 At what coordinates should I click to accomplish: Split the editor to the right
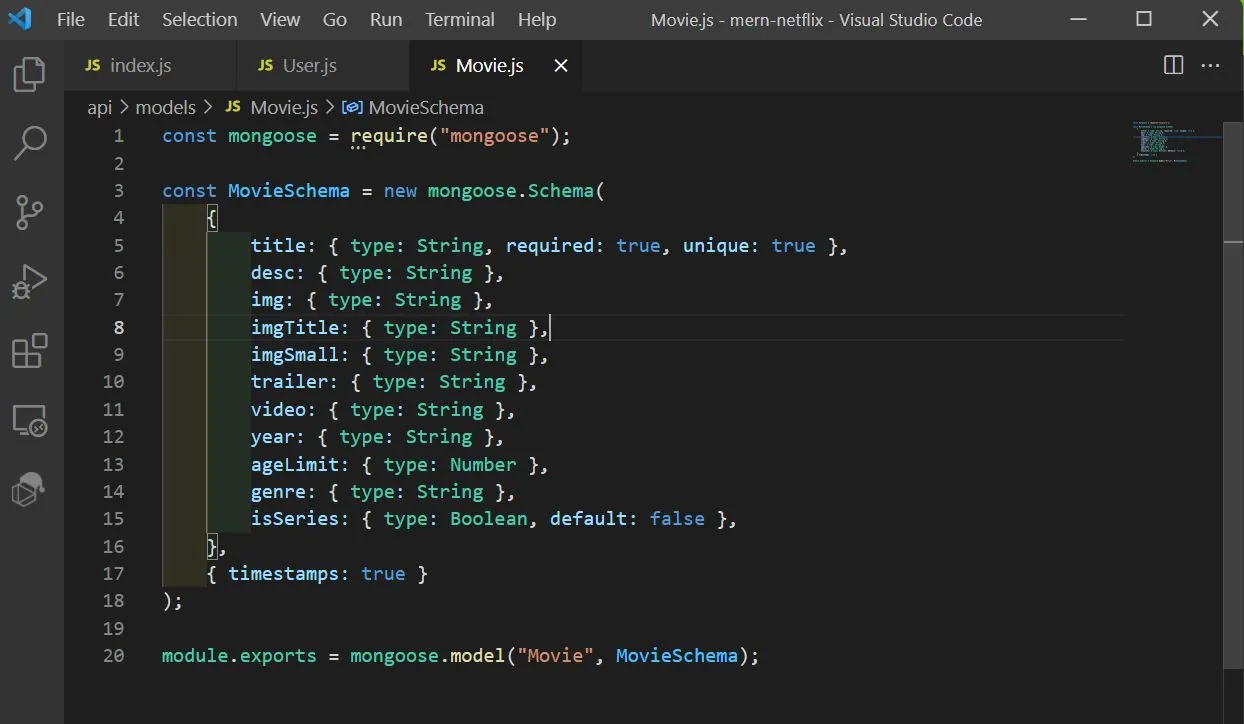(x=1174, y=65)
